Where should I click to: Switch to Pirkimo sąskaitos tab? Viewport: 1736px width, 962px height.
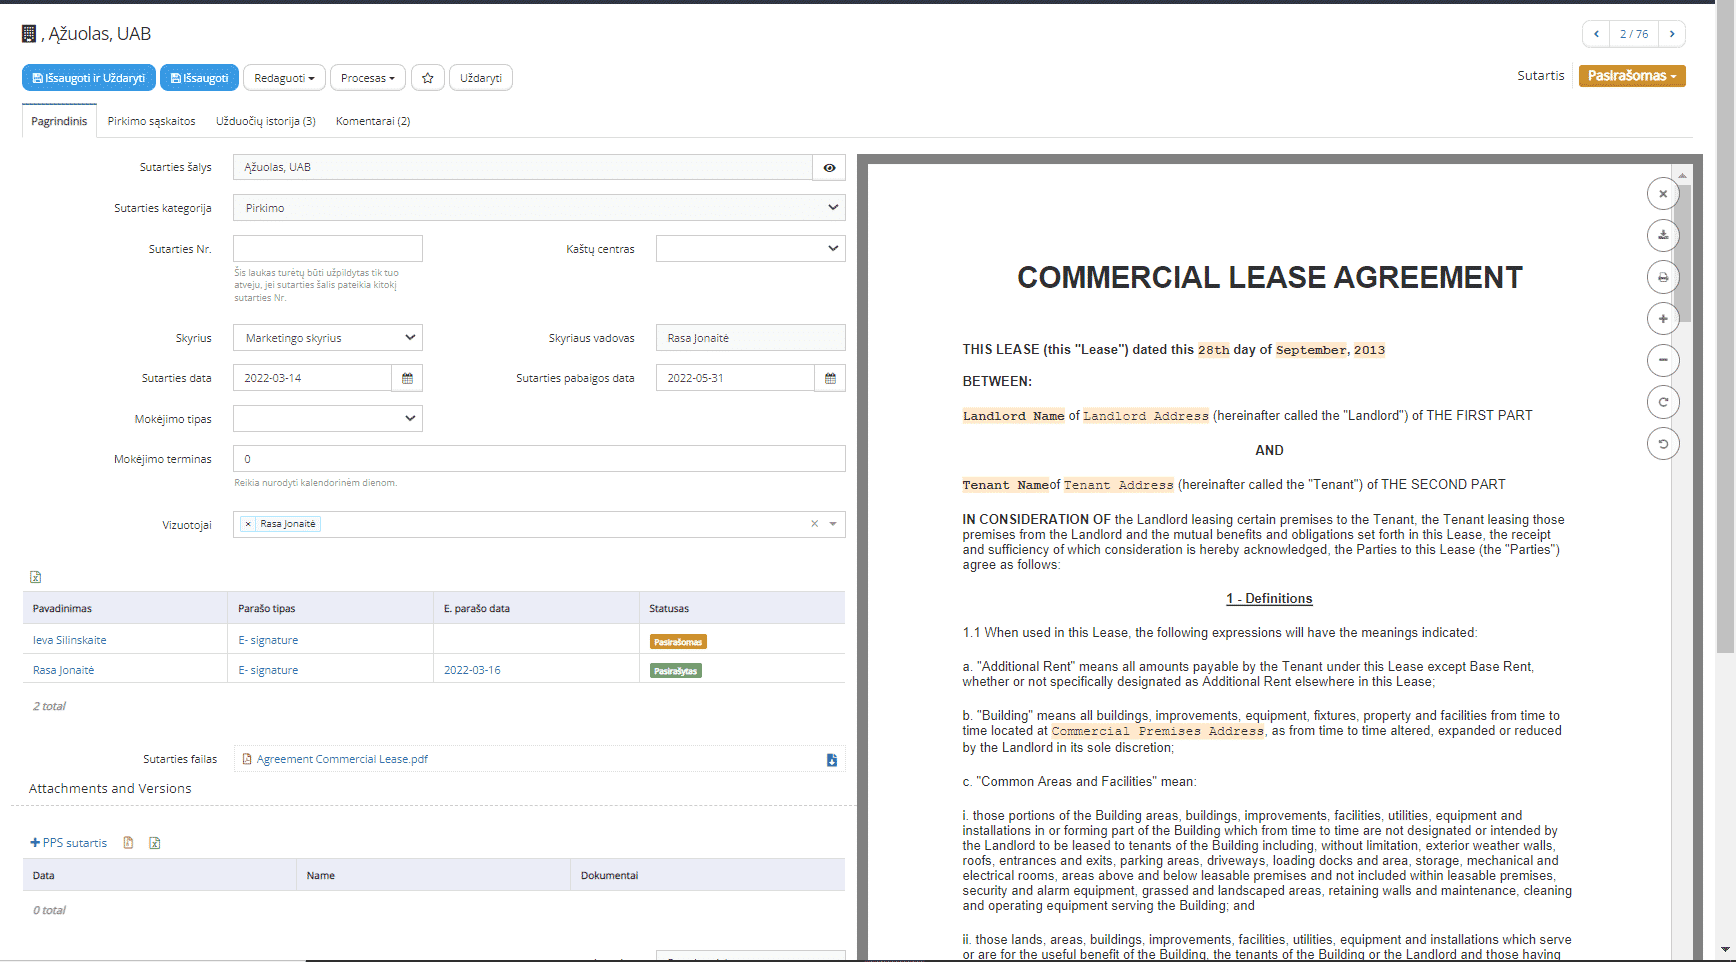coord(151,121)
